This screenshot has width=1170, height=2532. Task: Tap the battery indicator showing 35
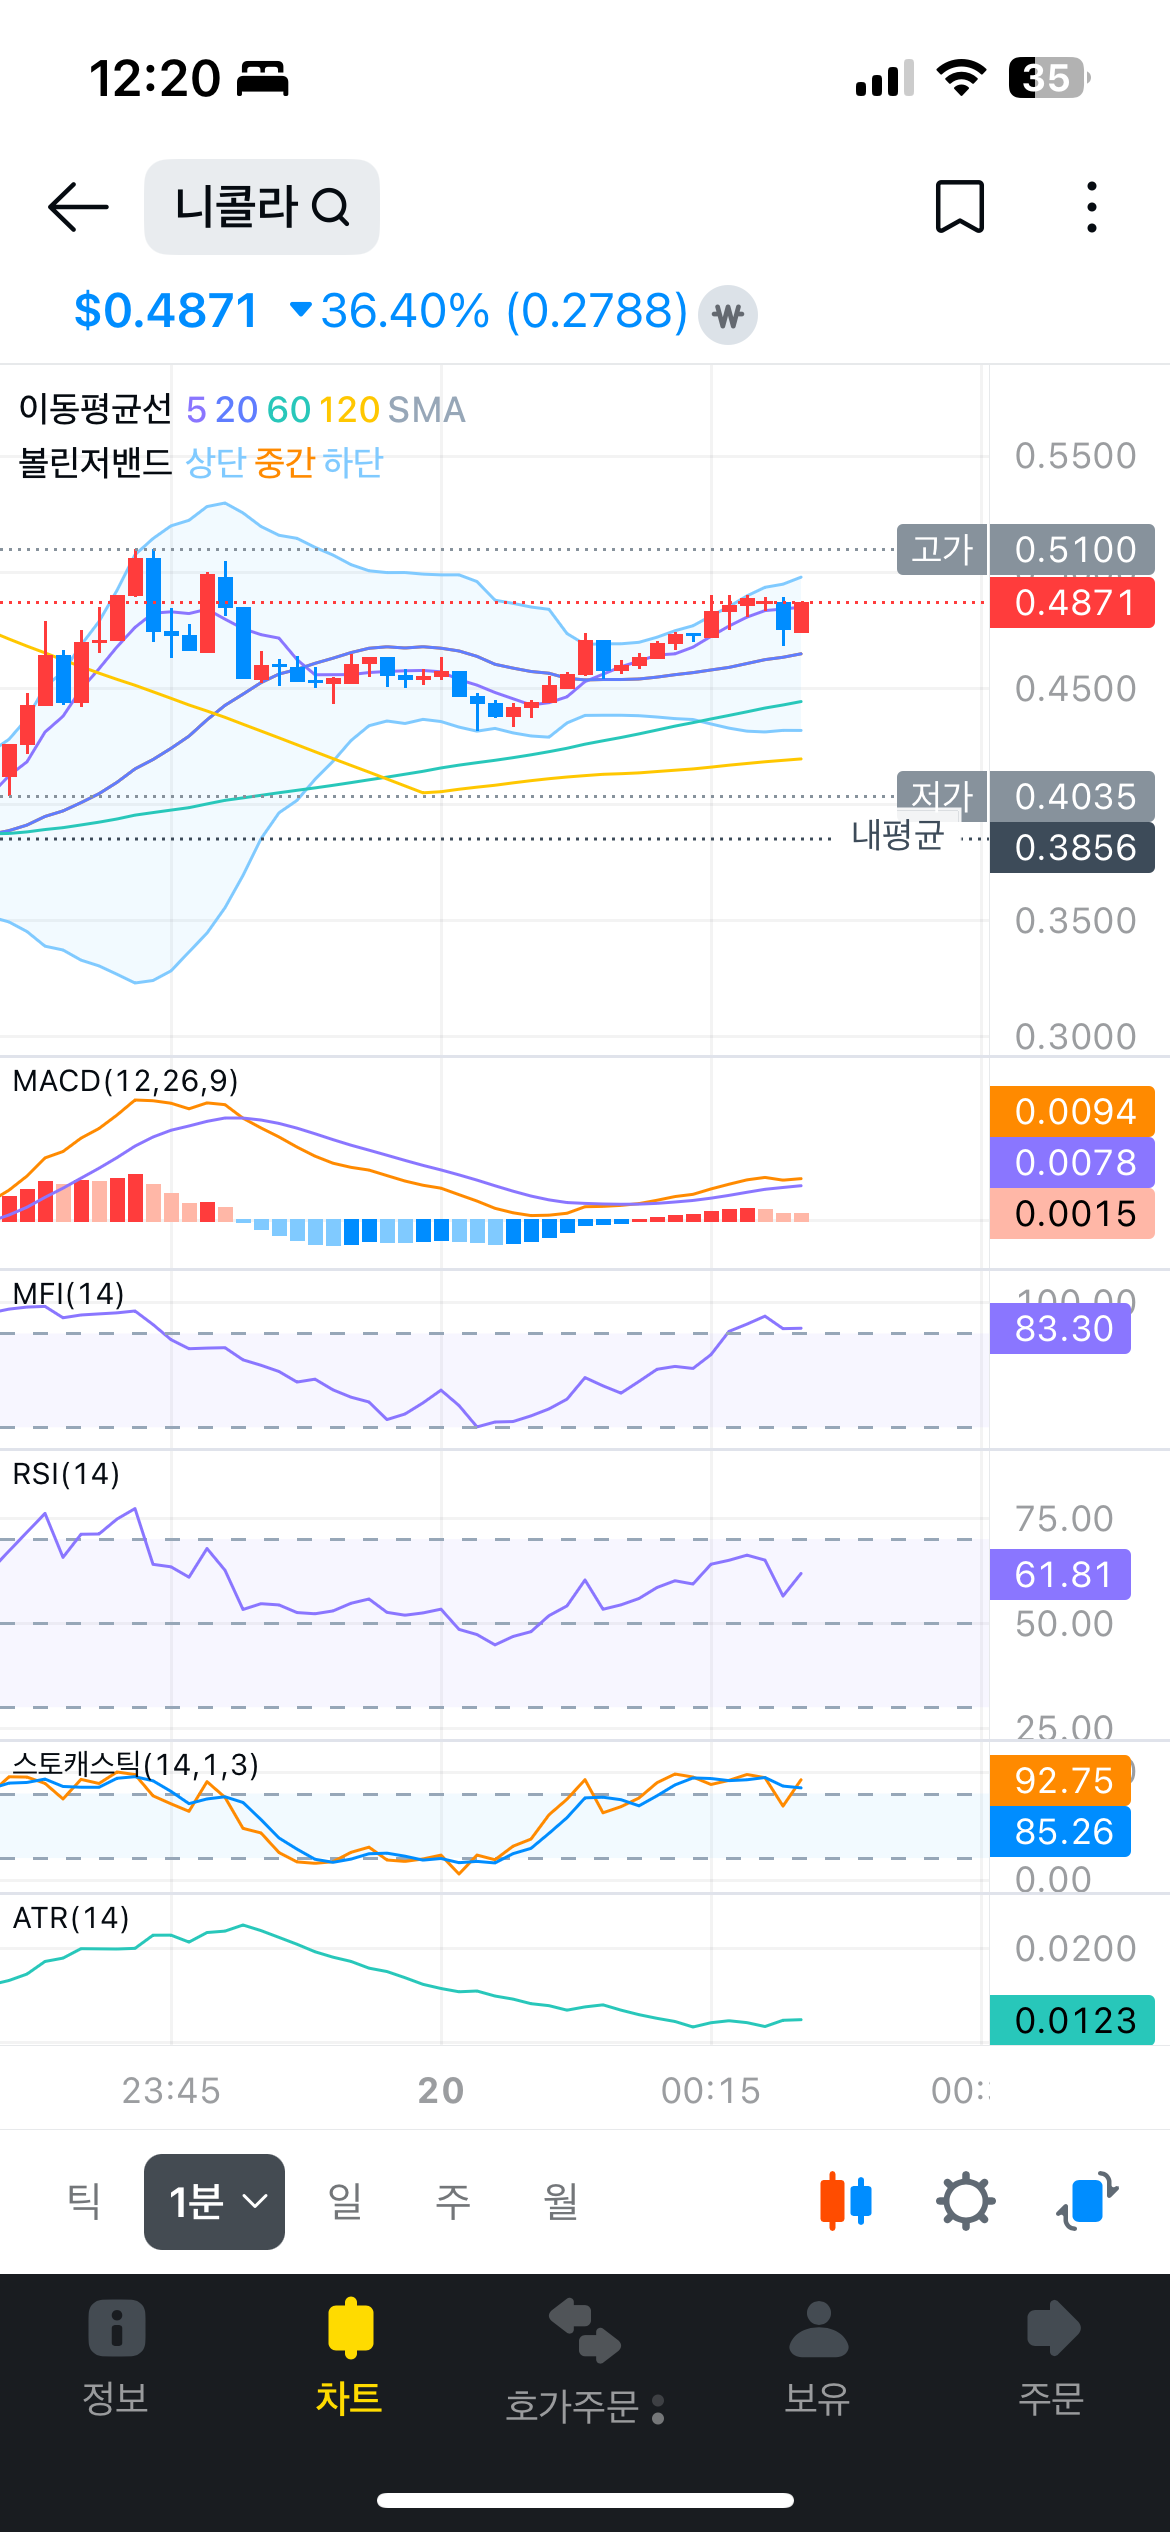click(1049, 78)
